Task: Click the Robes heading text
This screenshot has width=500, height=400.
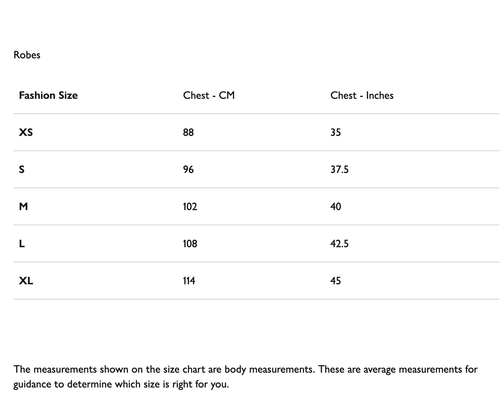Action: (27, 55)
